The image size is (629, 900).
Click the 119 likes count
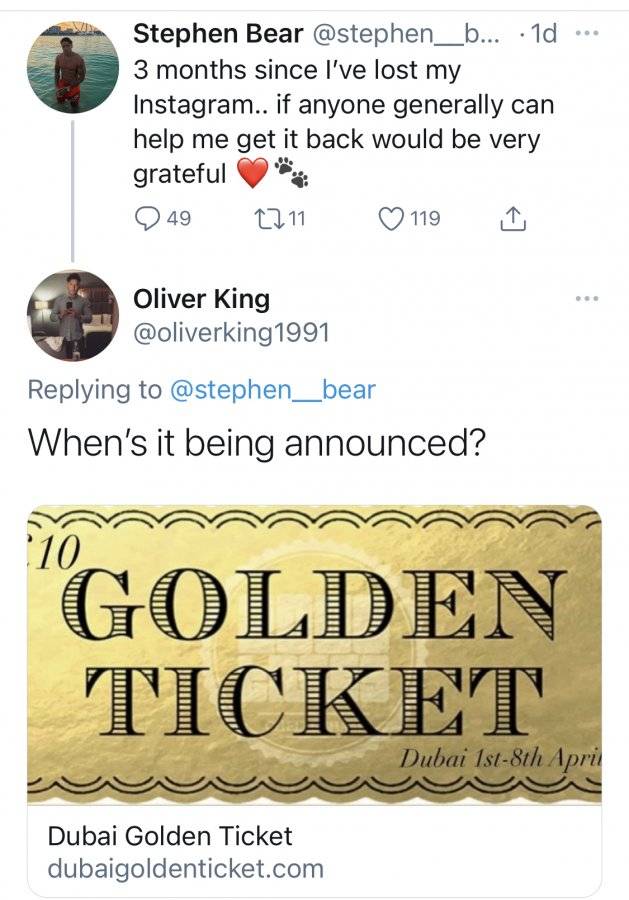pos(425,219)
